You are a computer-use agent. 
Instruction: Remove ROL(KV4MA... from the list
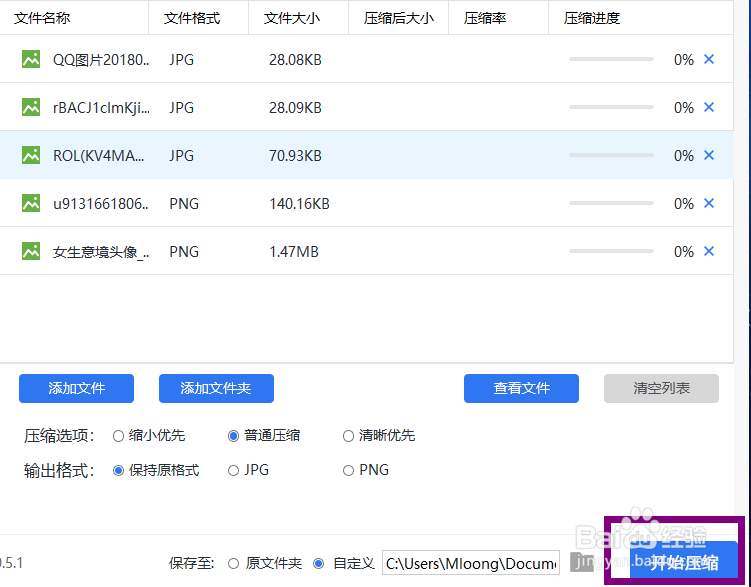pos(709,155)
